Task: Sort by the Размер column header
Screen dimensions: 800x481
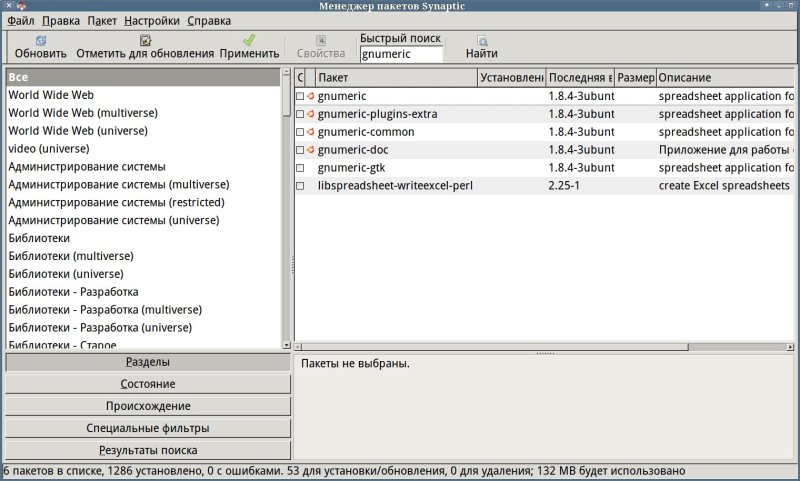Action: coord(636,78)
